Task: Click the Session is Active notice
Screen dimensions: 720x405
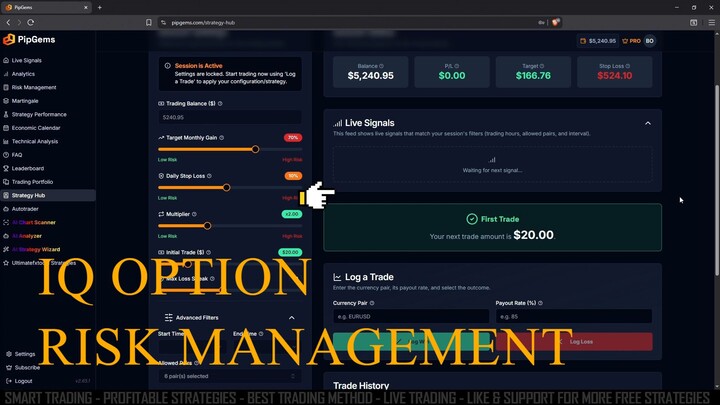Action: (230, 73)
